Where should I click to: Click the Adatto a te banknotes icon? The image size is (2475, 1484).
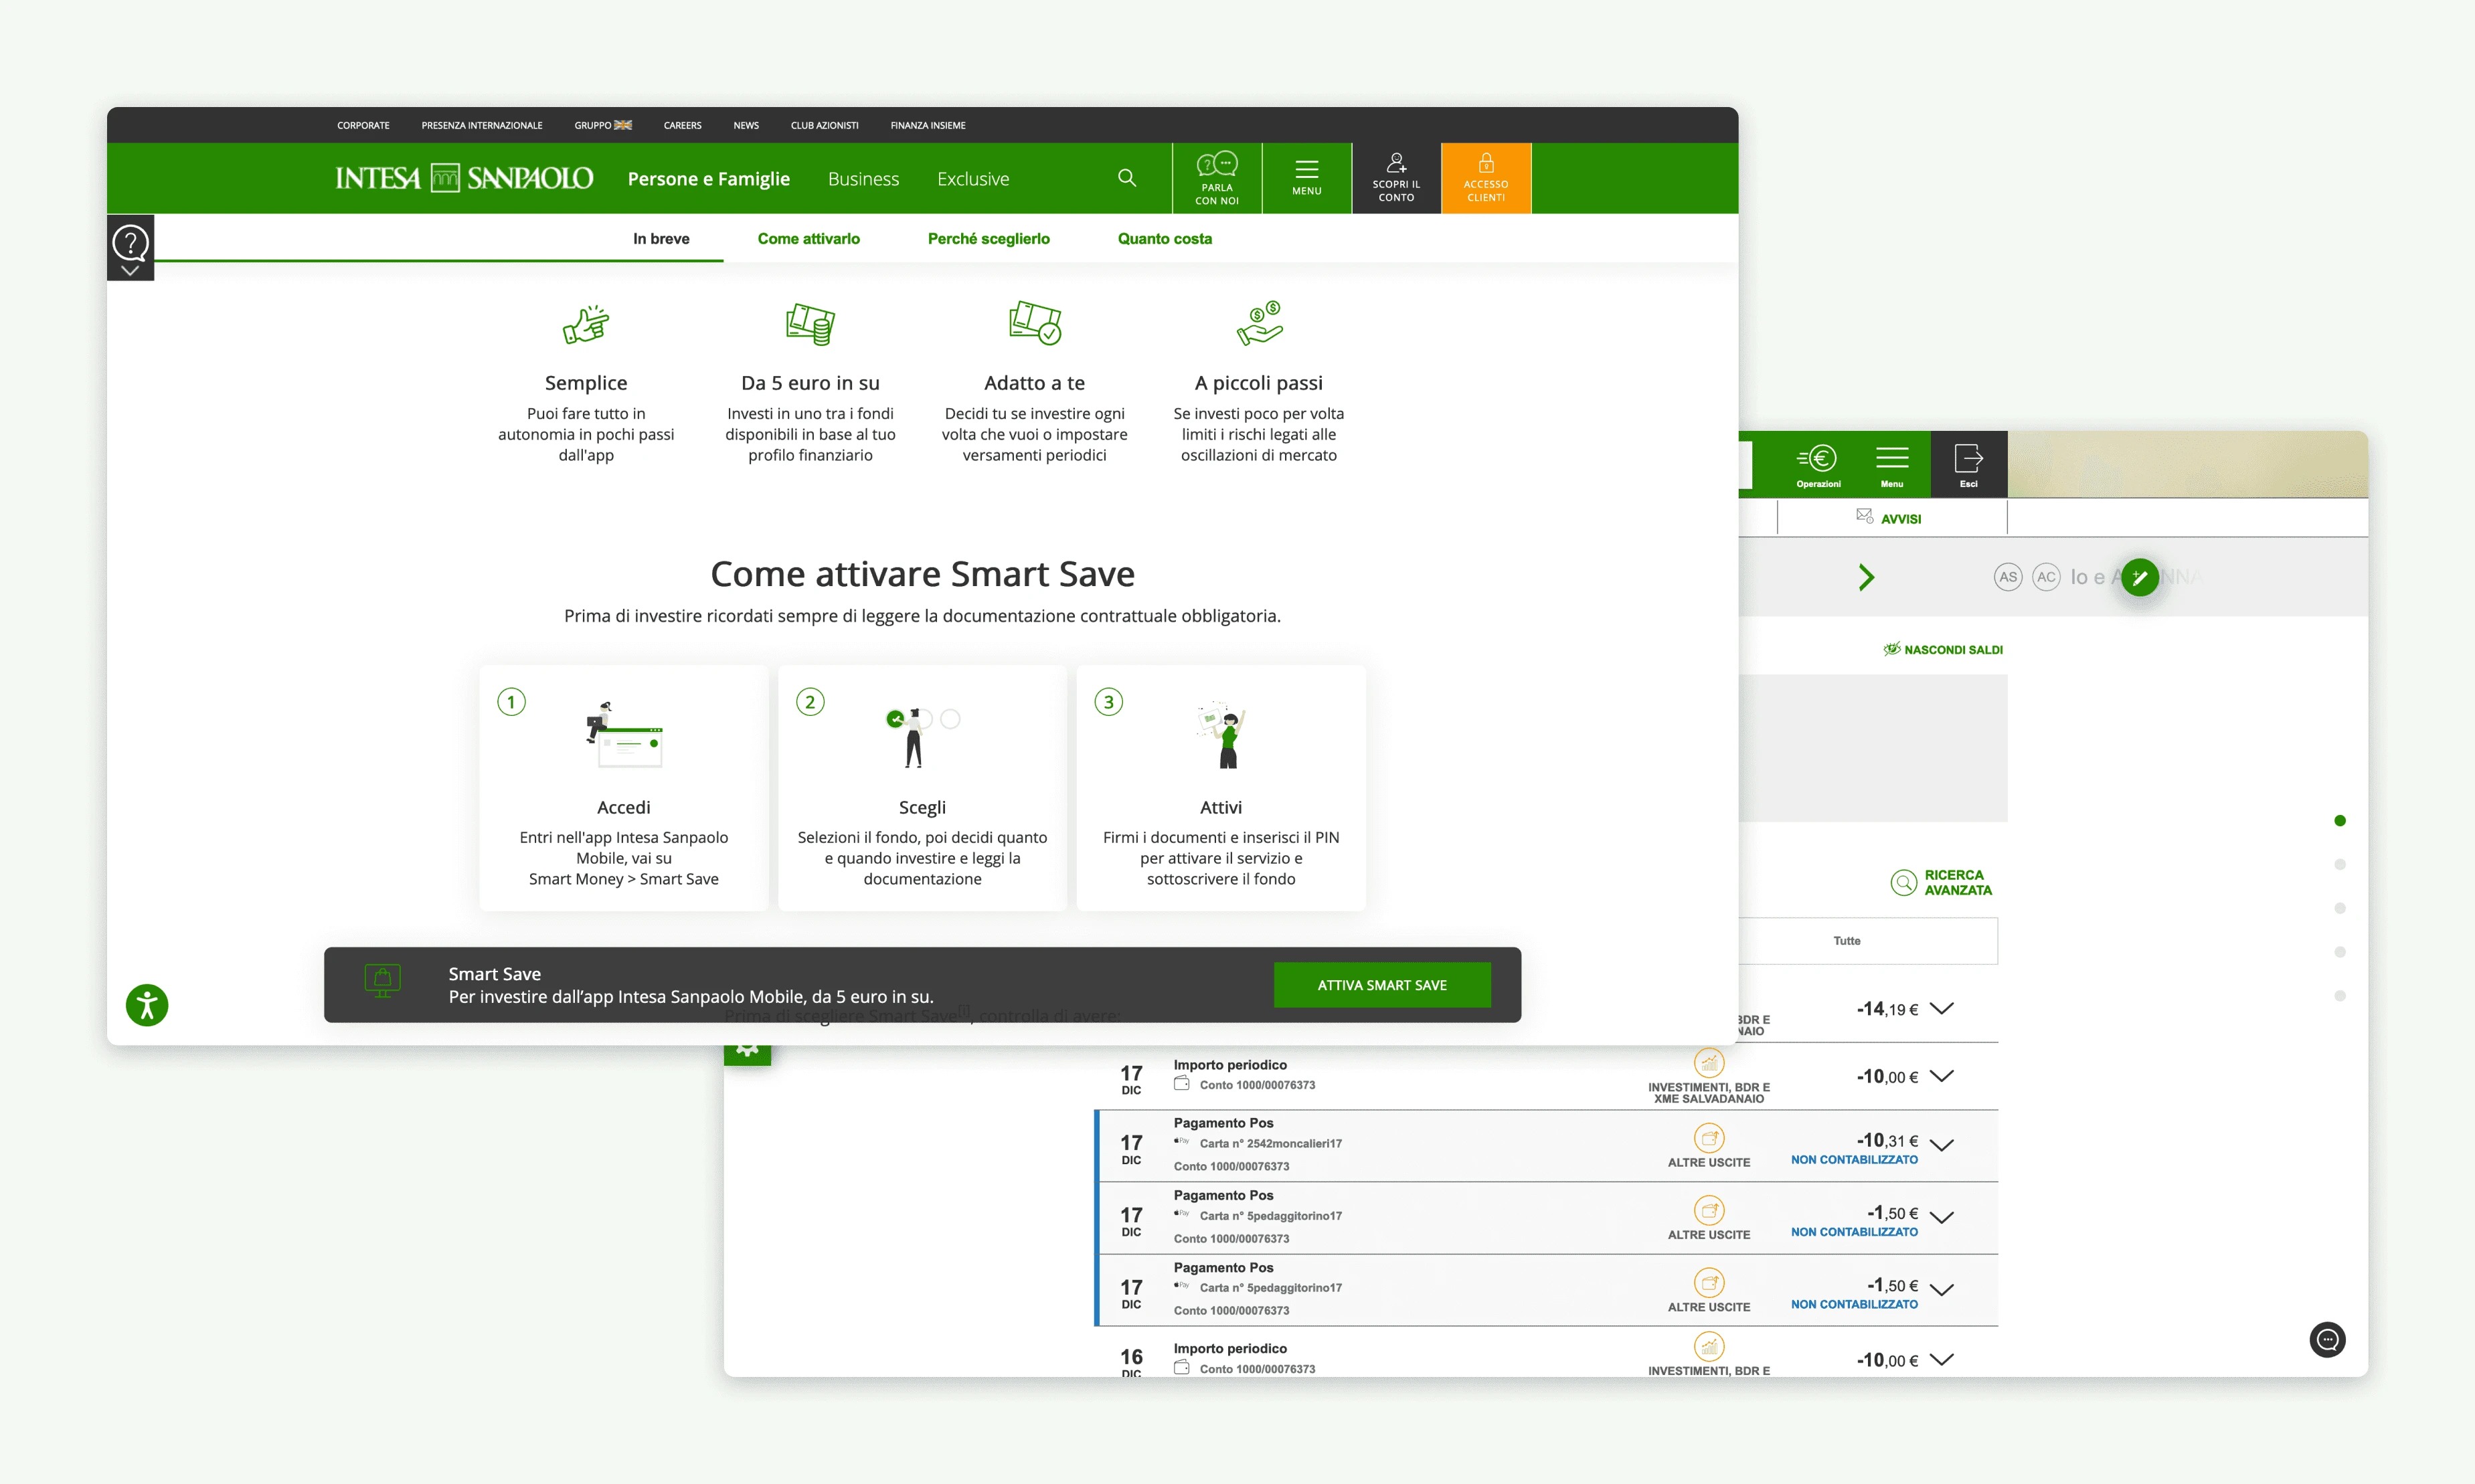[x=1035, y=323]
